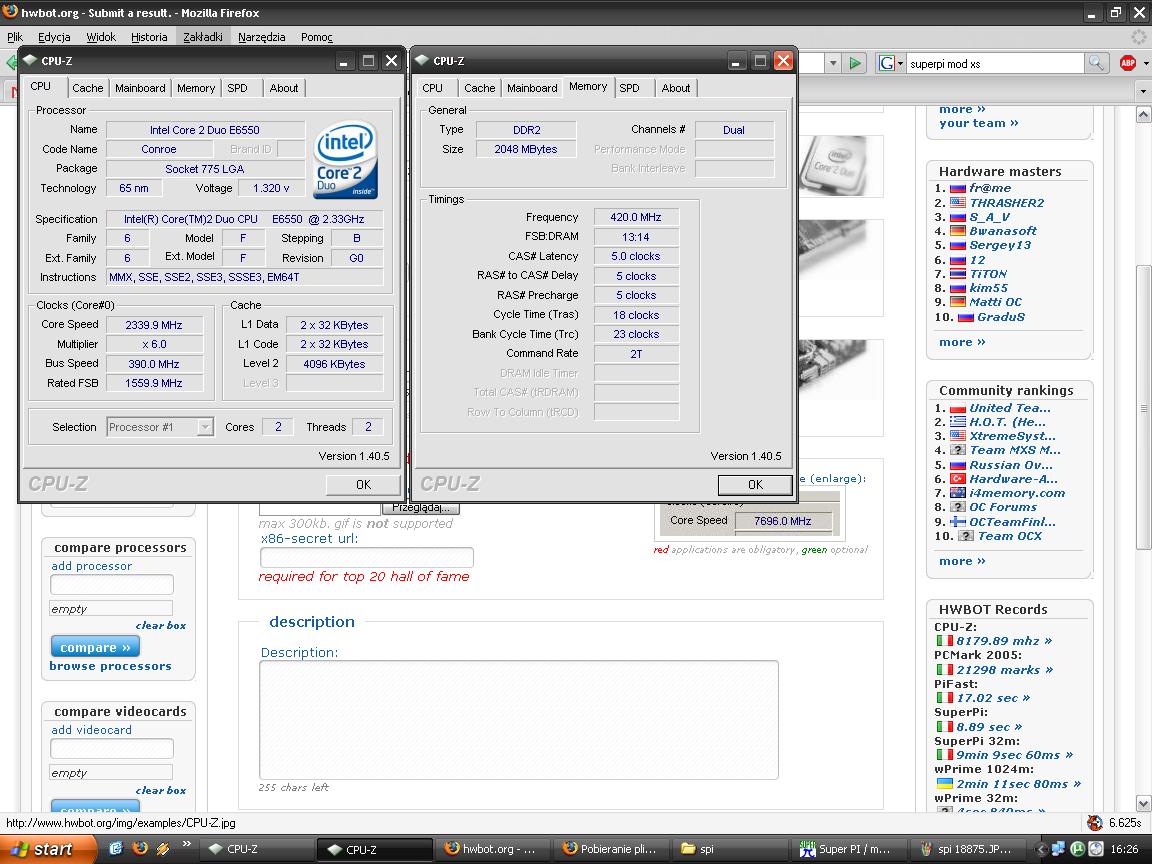This screenshot has height=864, width=1152.
Task: Click the Firefox status bar load-time icon
Action: [1095, 823]
